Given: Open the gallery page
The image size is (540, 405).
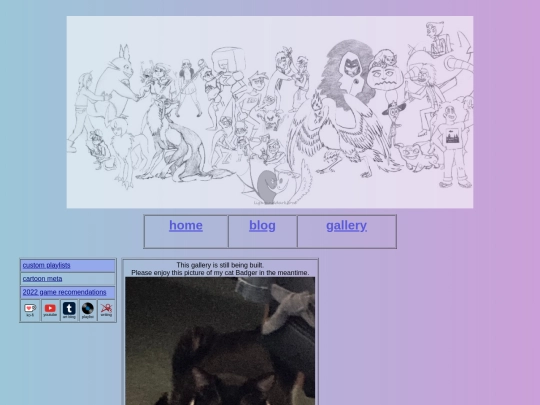Looking at the screenshot, I should (346, 226).
